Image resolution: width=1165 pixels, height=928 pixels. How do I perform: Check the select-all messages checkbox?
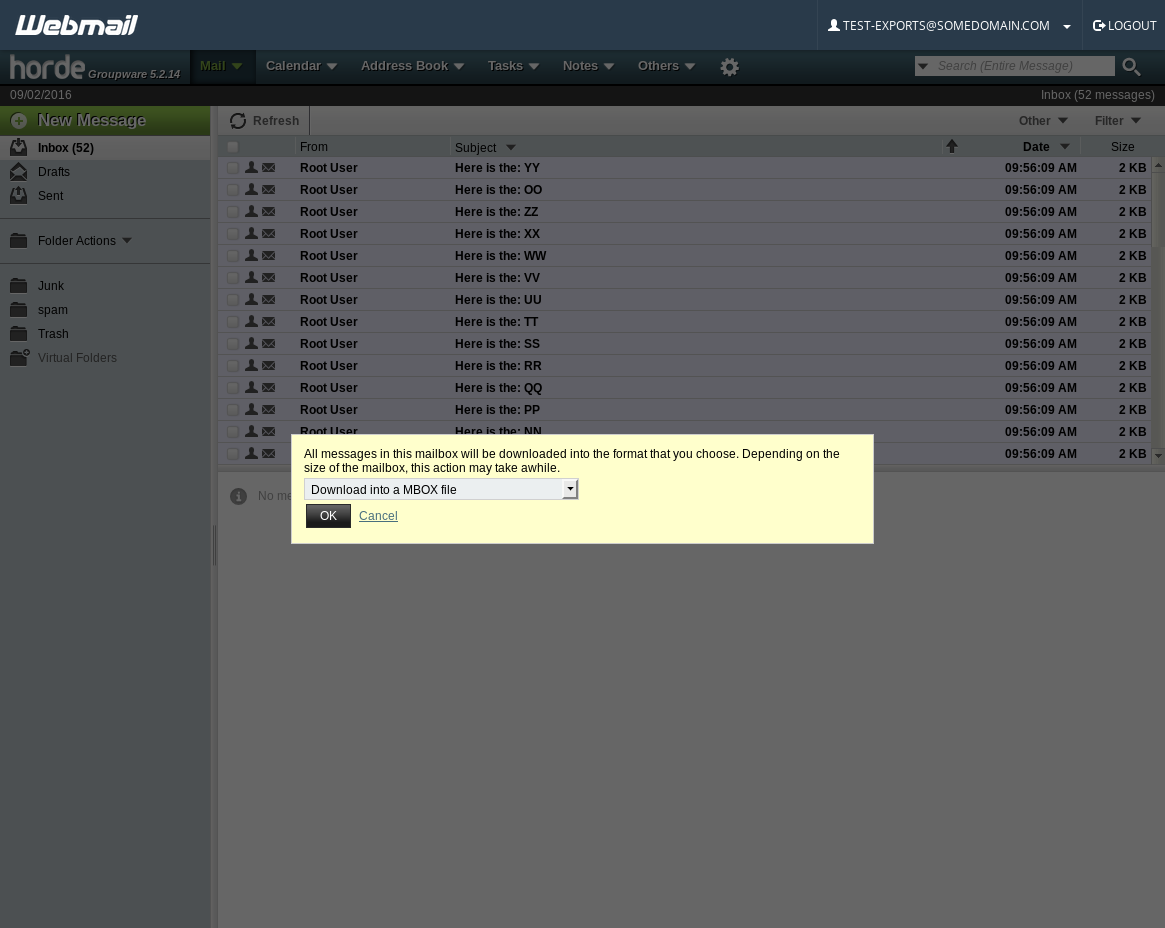[x=232, y=146]
